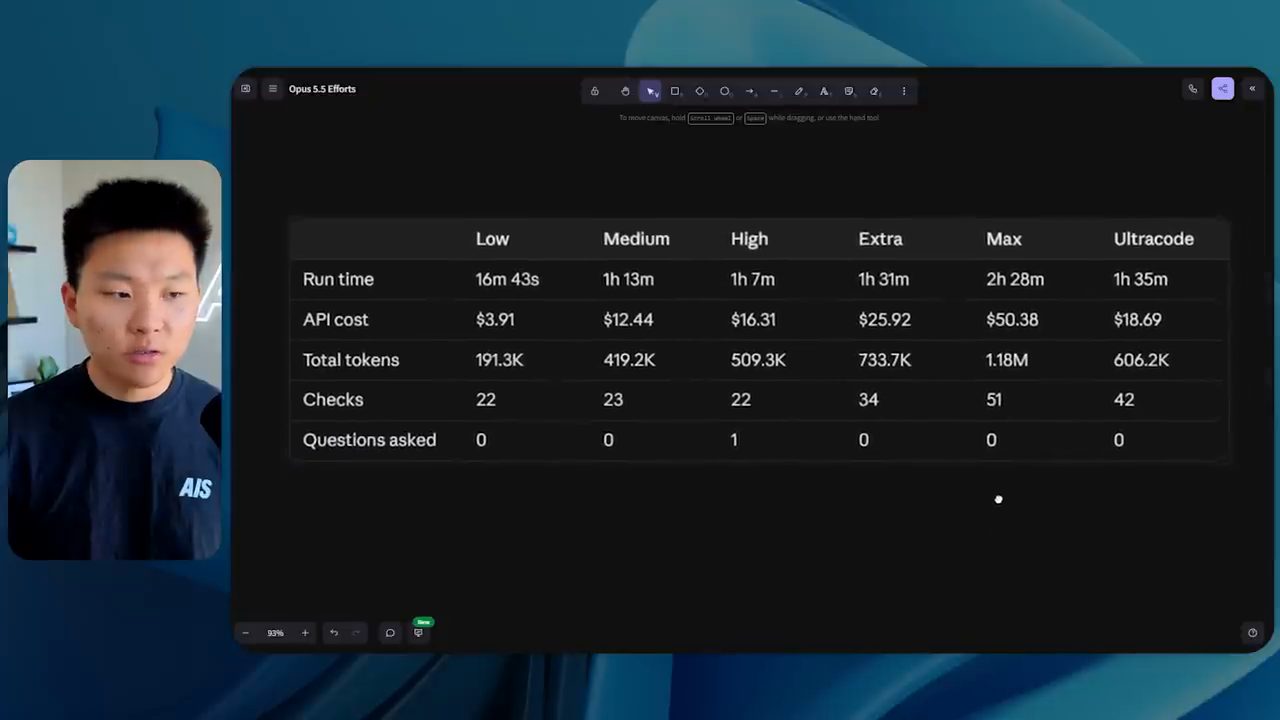
Task: Toggle the left sidebar panel icon
Action: (245, 89)
